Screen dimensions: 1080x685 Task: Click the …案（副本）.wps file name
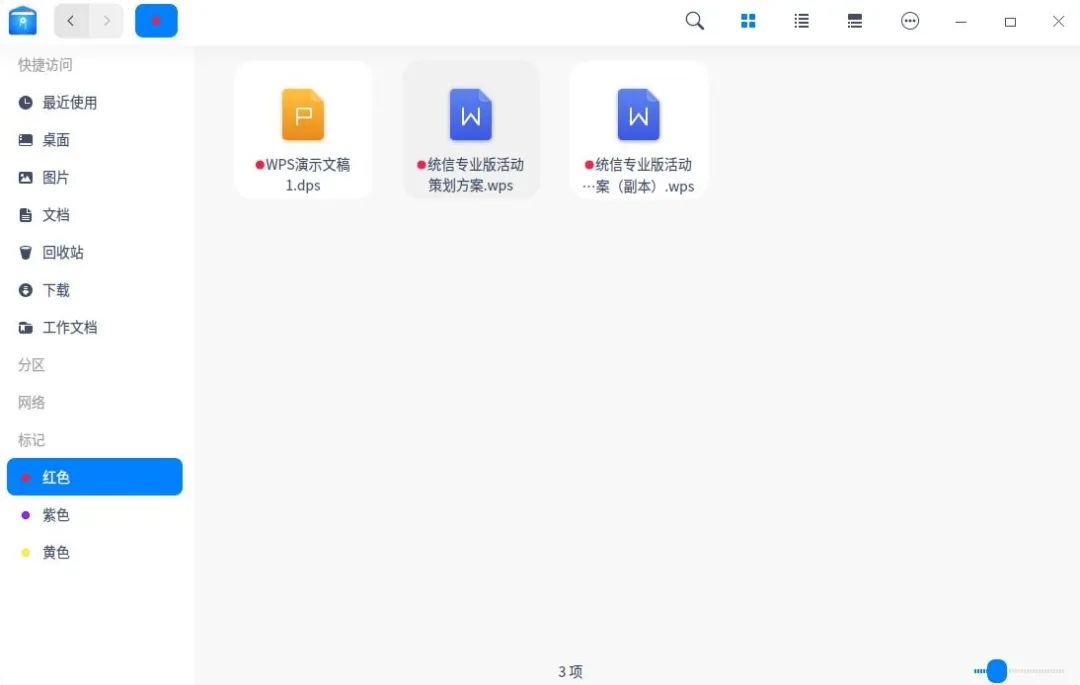click(638, 175)
